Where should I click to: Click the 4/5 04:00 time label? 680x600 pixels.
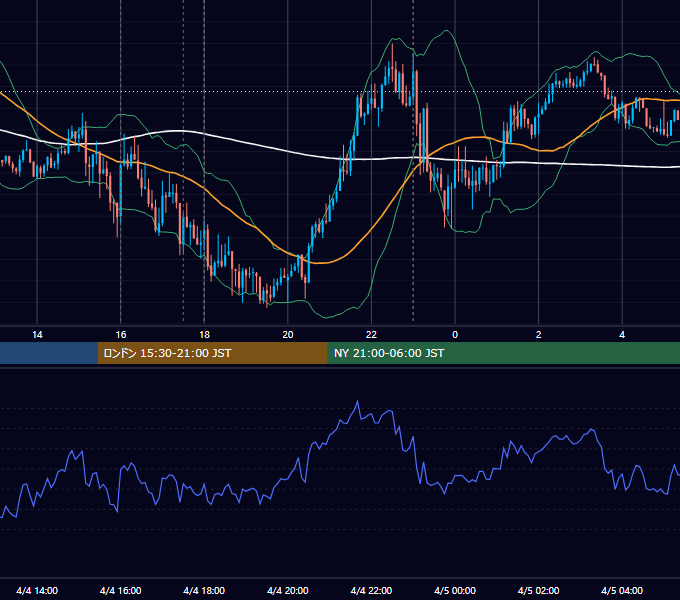tap(622, 591)
